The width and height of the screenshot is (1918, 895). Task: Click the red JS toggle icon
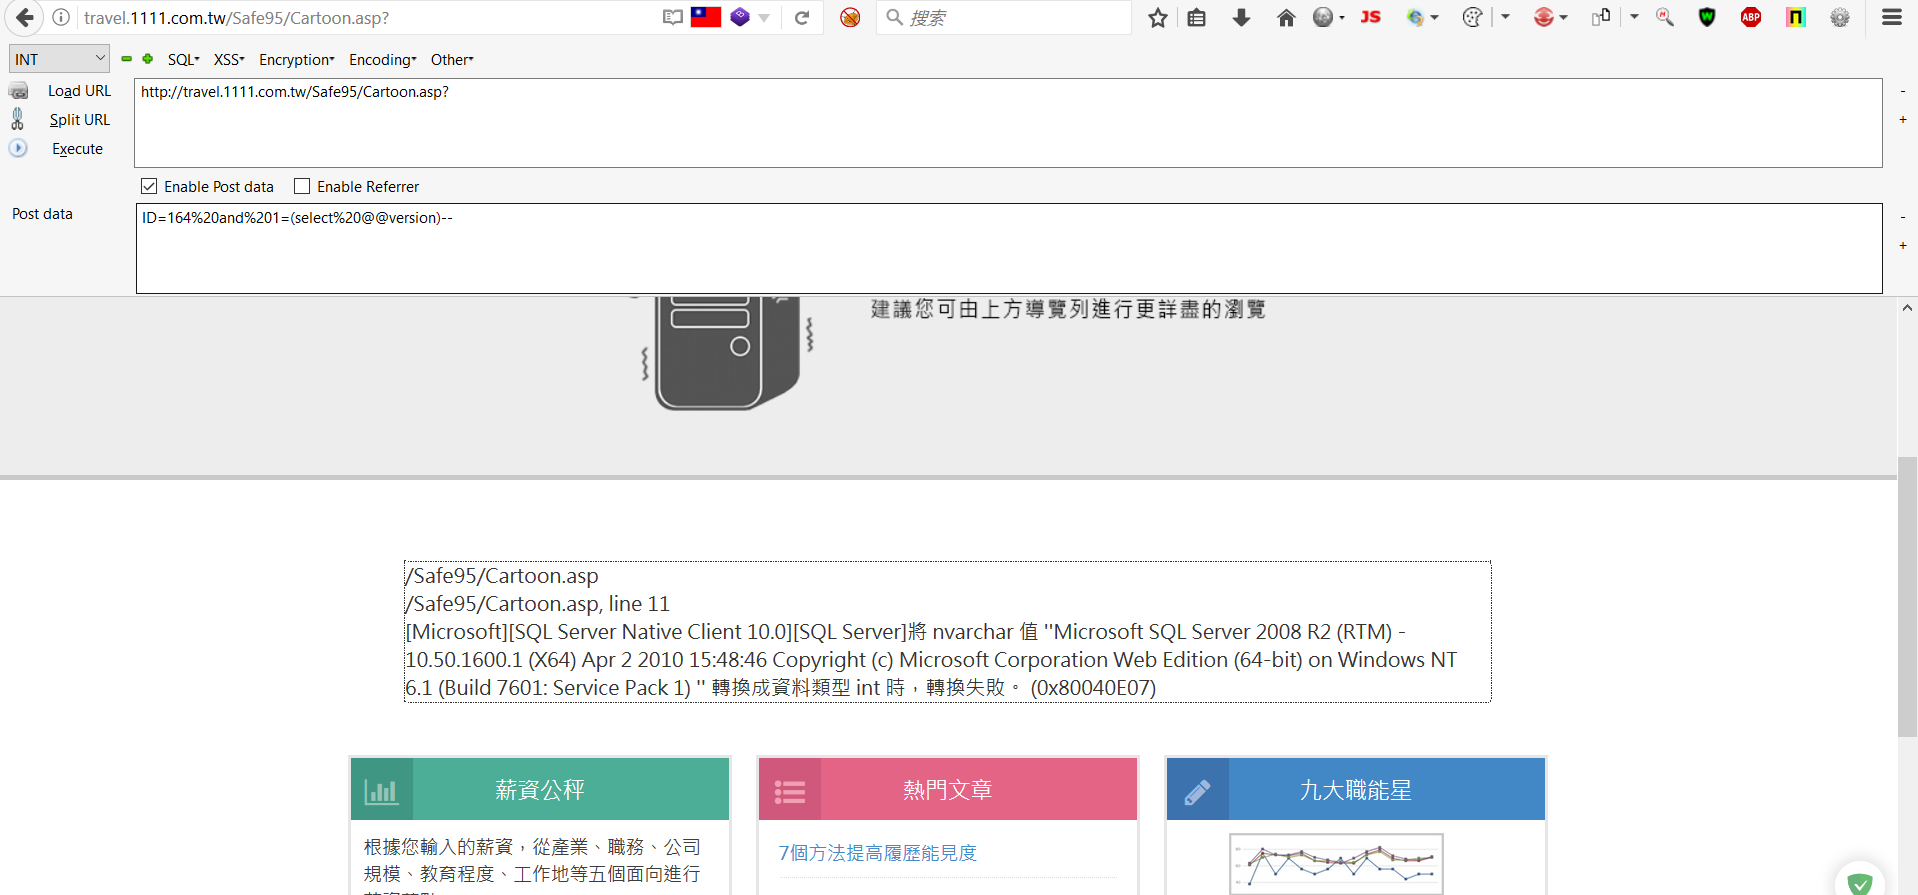tap(1371, 17)
